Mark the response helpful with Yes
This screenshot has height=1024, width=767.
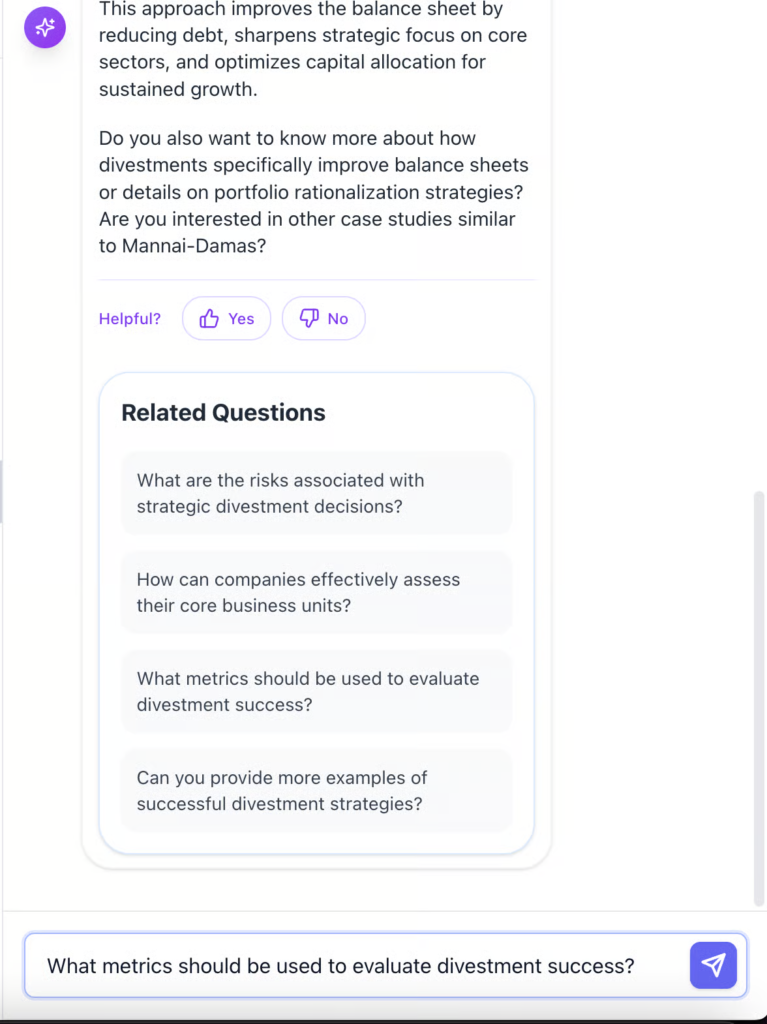[x=226, y=319]
